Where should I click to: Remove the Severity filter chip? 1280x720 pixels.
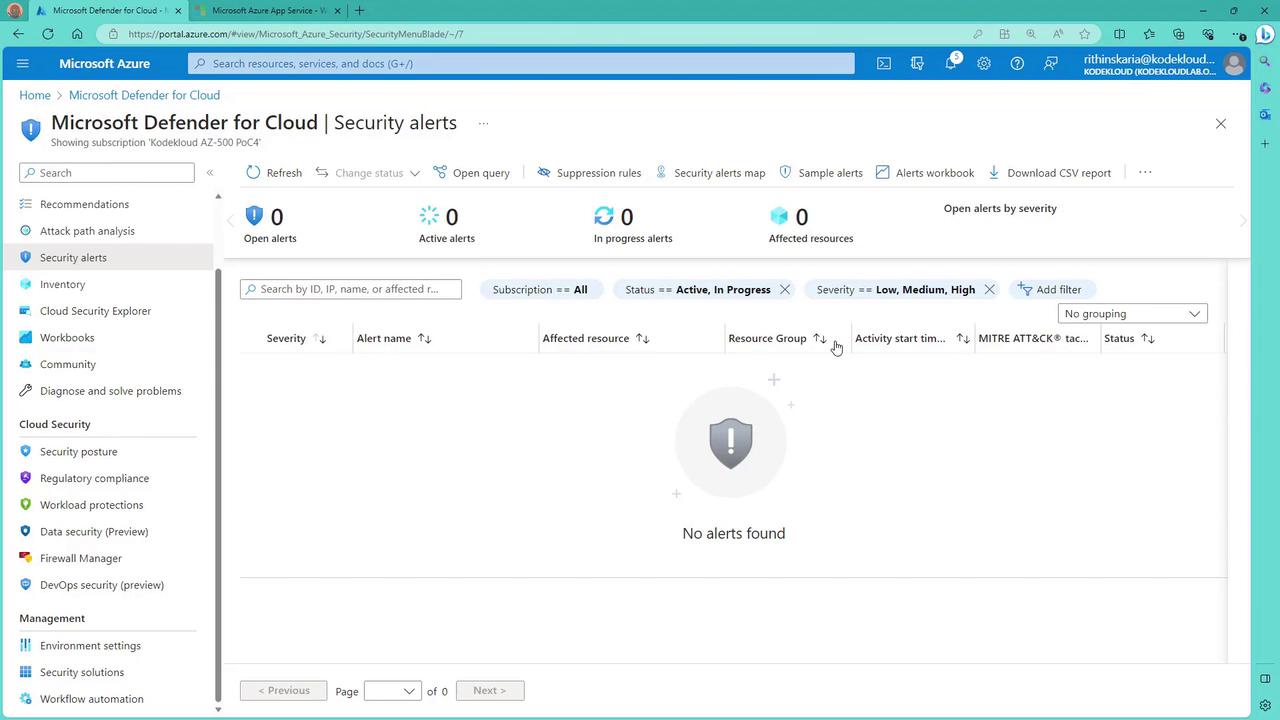989,289
